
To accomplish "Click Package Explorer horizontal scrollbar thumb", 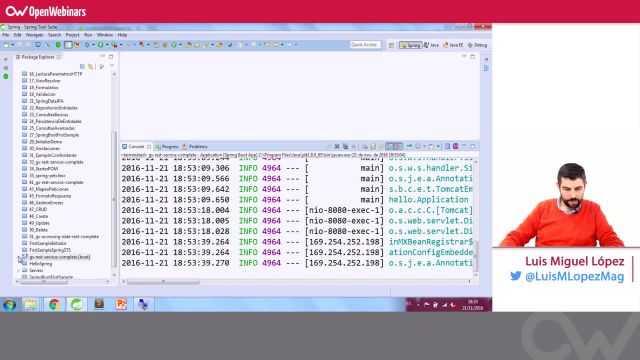I will (44, 282).
